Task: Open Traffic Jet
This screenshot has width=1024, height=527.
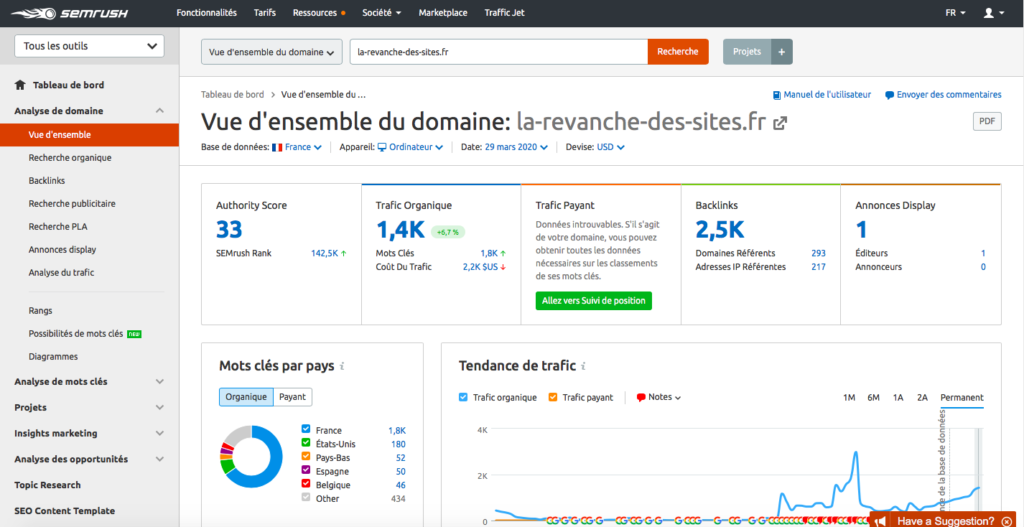Action: (x=504, y=12)
